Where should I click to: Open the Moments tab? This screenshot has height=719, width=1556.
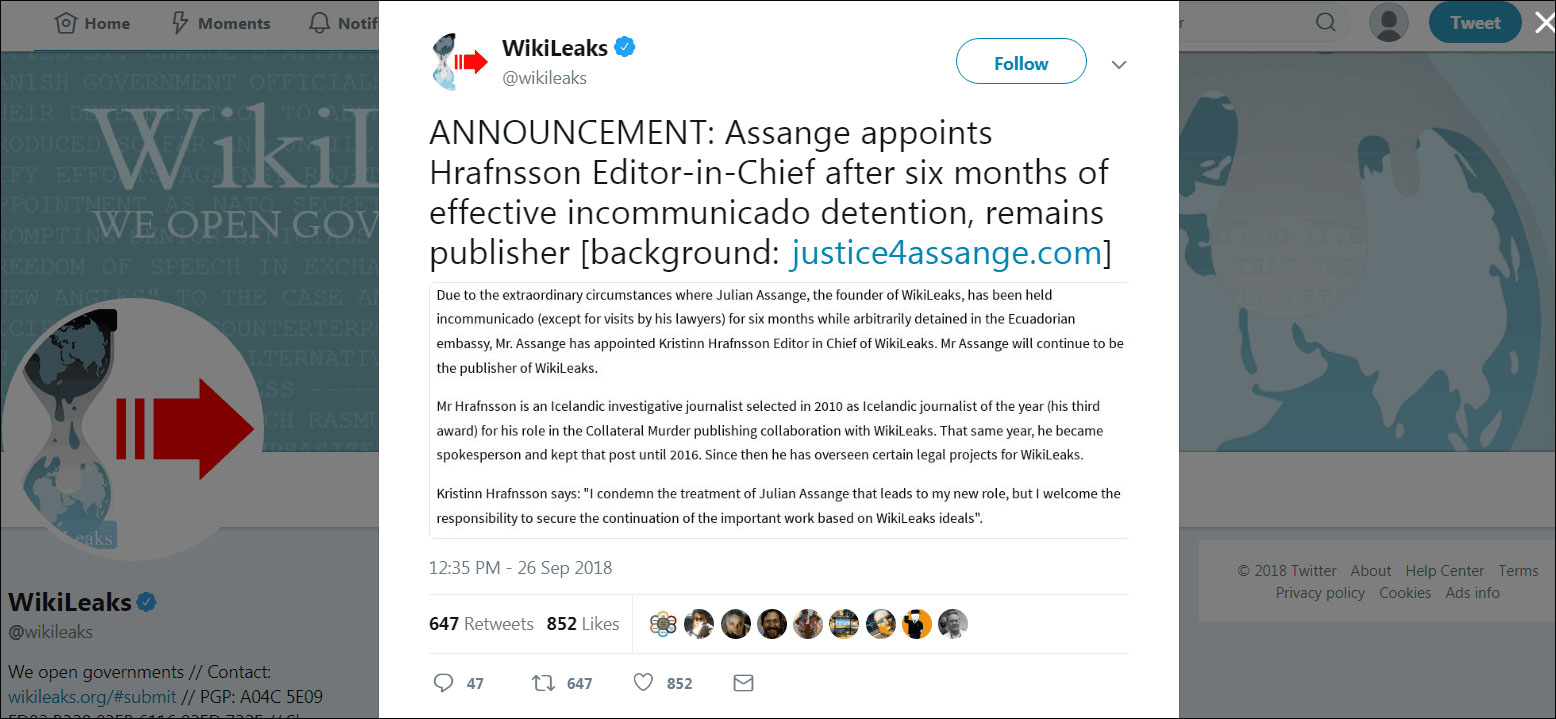(x=220, y=23)
